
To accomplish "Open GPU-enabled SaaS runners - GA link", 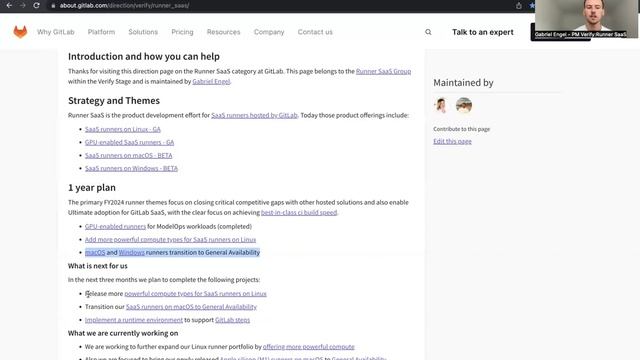I will (x=129, y=142).
